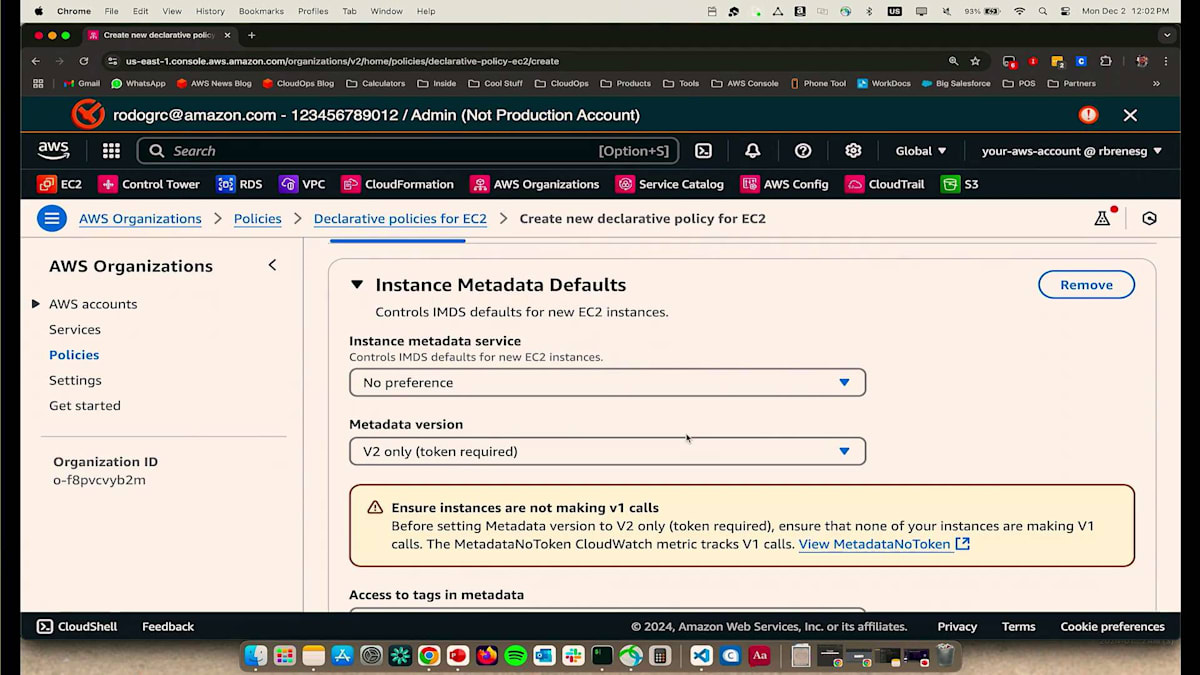Open macOS Spotlight search in menu bar
The height and width of the screenshot is (675, 1200).
(x=1043, y=11)
